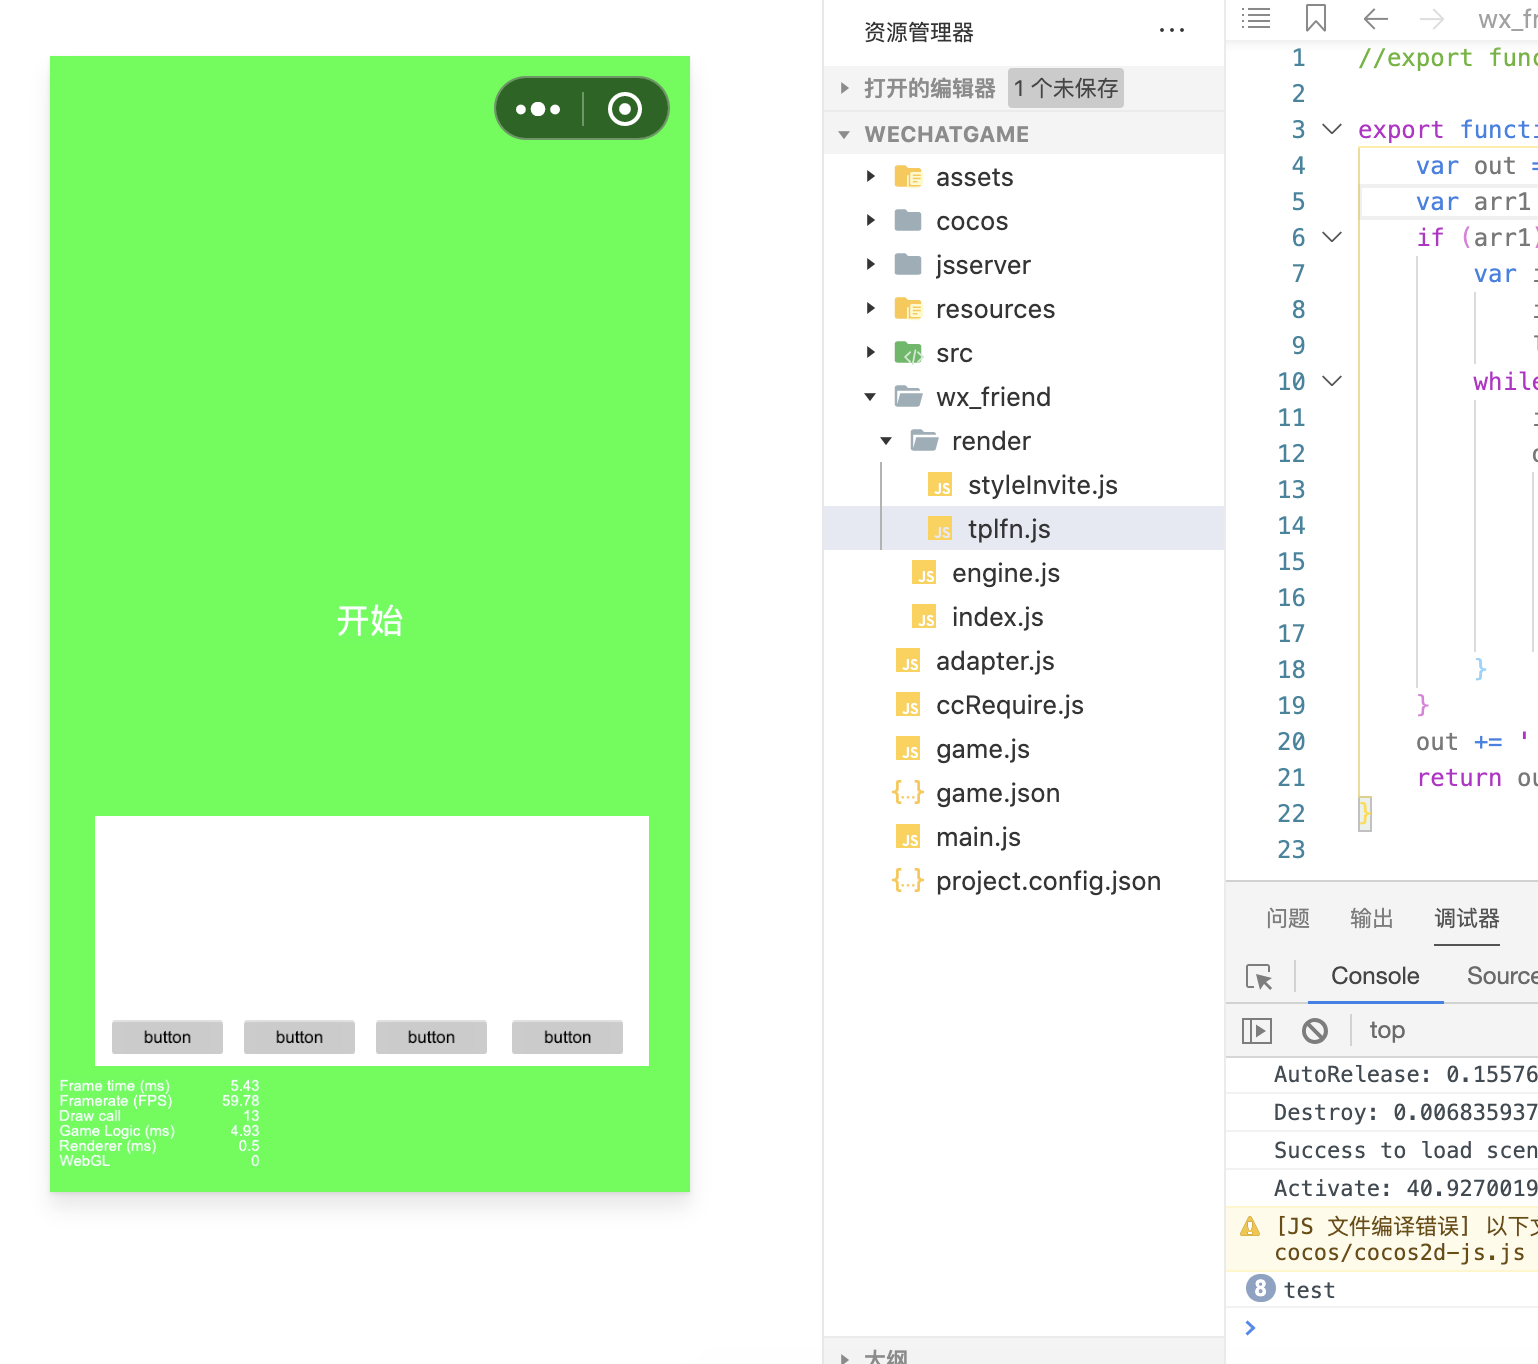Open index.js in the file tree
Screen dimensions: 1538x1364
pyautogui.click(x=997, y=617)
